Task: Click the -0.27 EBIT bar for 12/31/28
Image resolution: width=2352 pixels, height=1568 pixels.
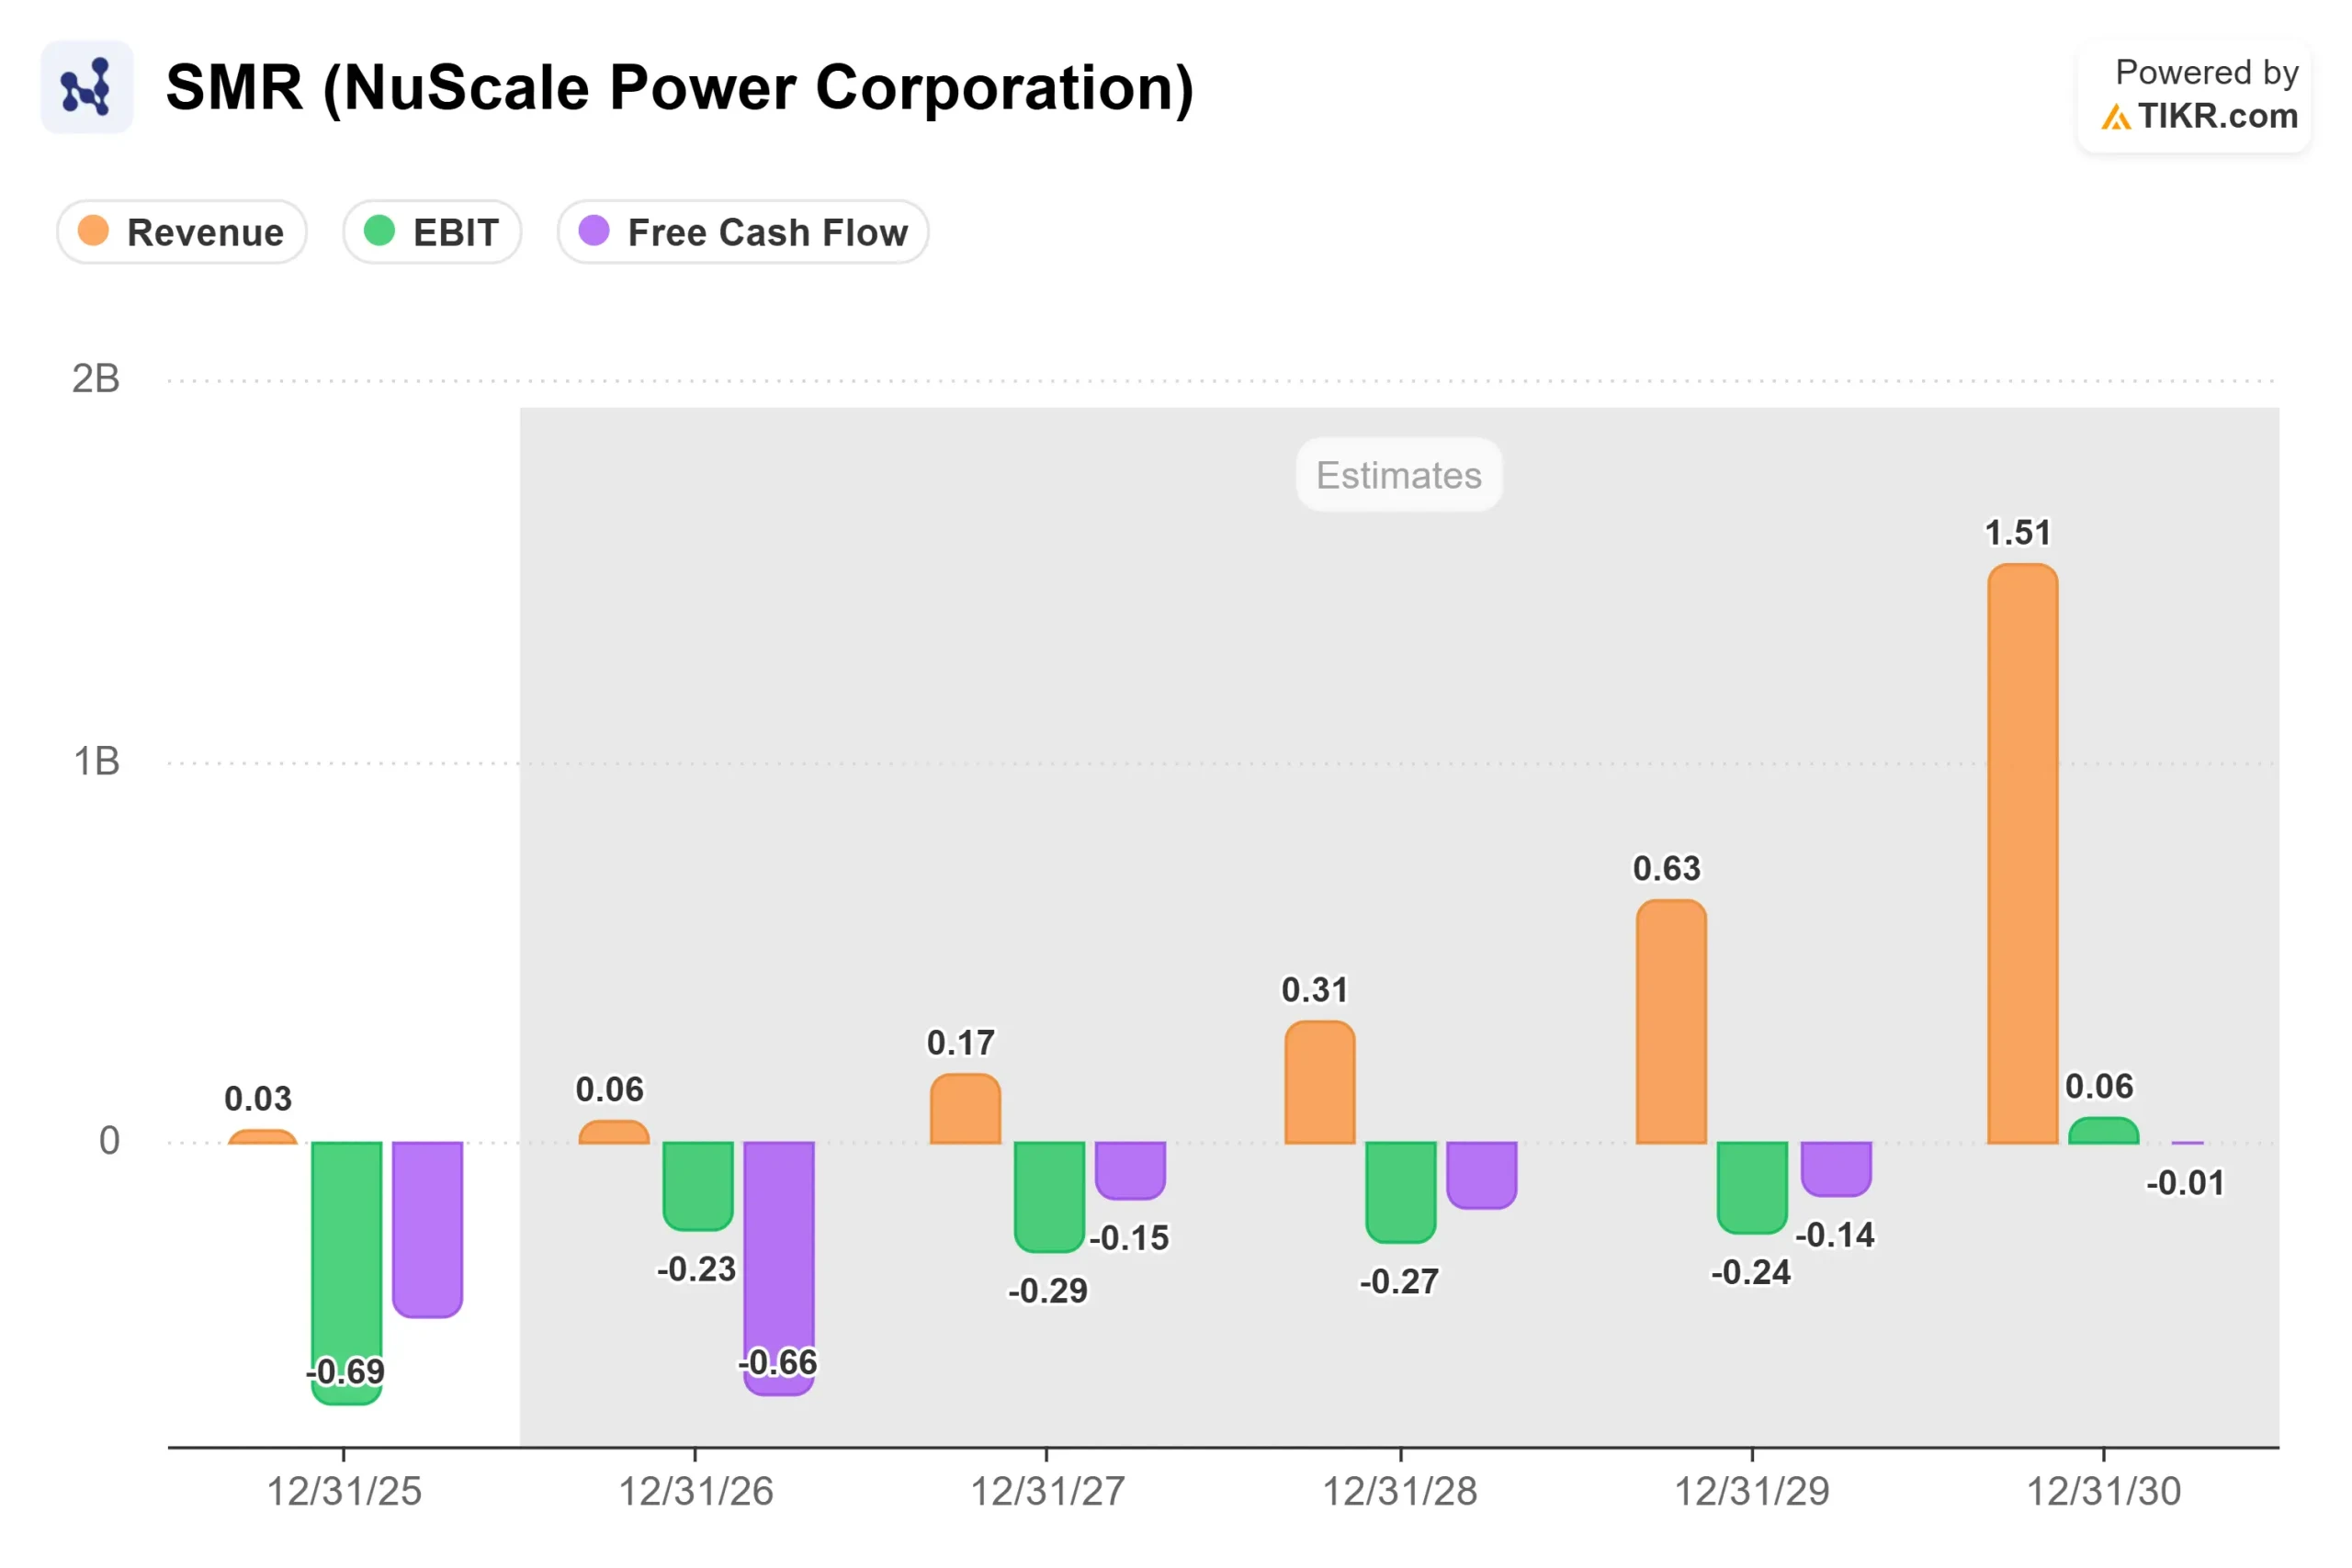Action: pyautogui.click(x=1401, y=1191)
